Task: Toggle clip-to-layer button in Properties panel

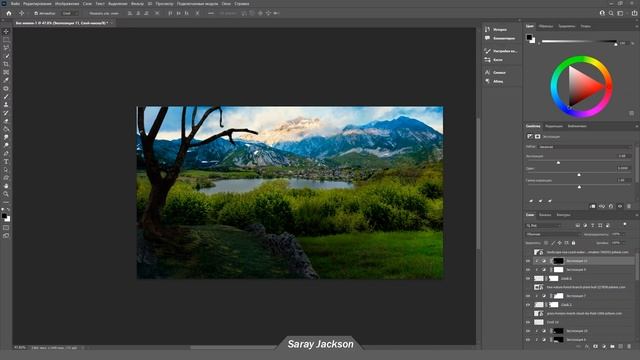Action: point(593,206)
